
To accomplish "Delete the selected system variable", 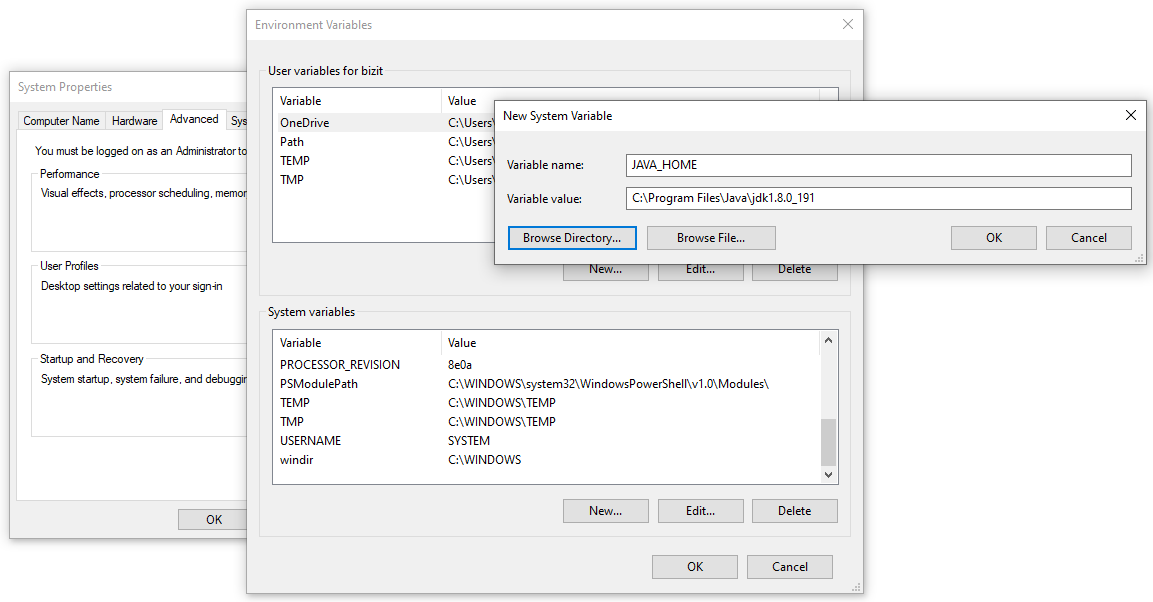I will 794,511.
